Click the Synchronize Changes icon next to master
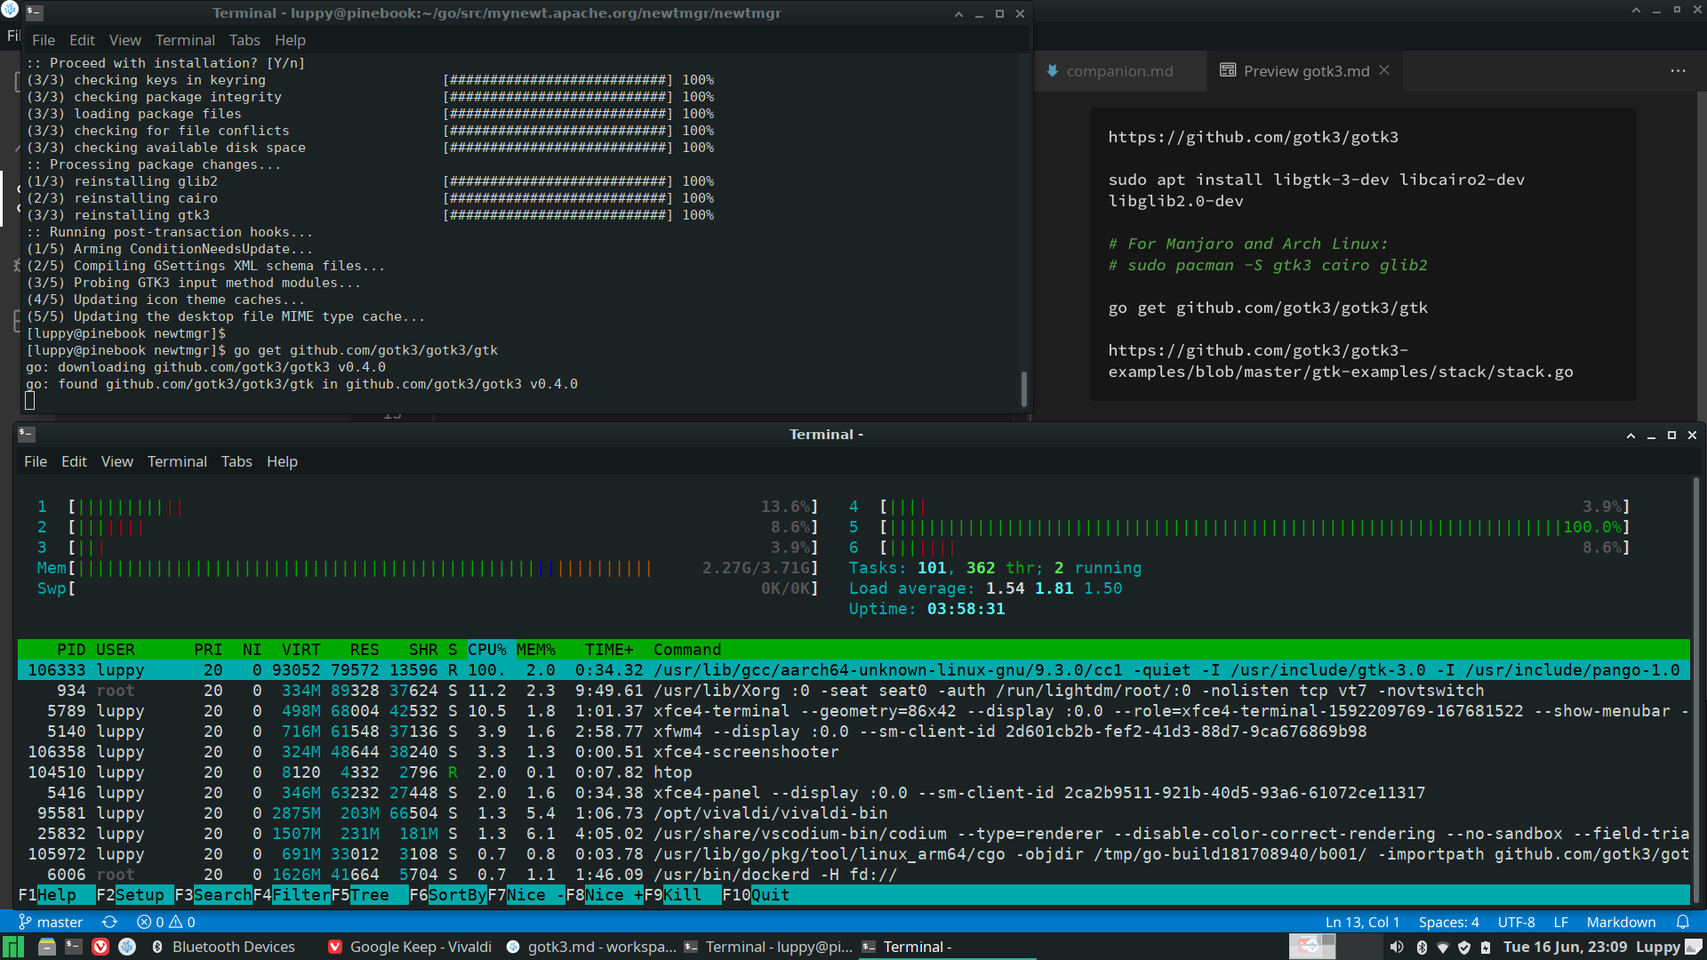Viewport: 1707px width, 960px height. [110, 922]
